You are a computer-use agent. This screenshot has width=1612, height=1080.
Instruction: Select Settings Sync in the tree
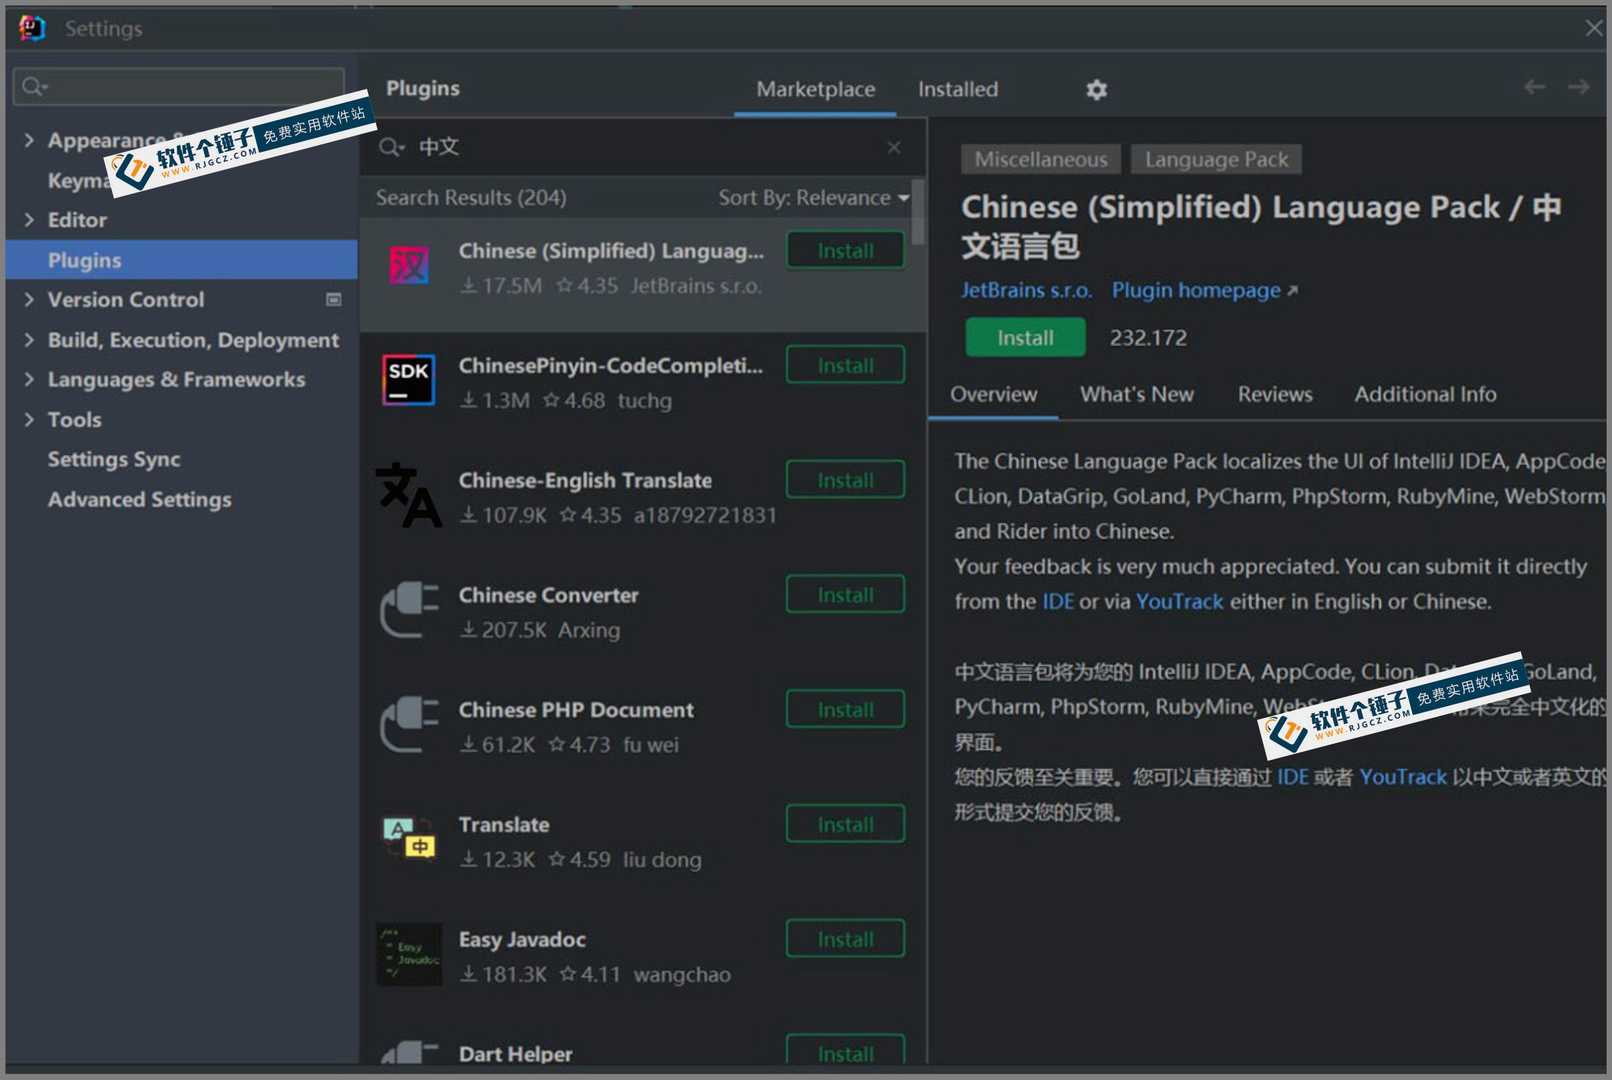[114, 460]
